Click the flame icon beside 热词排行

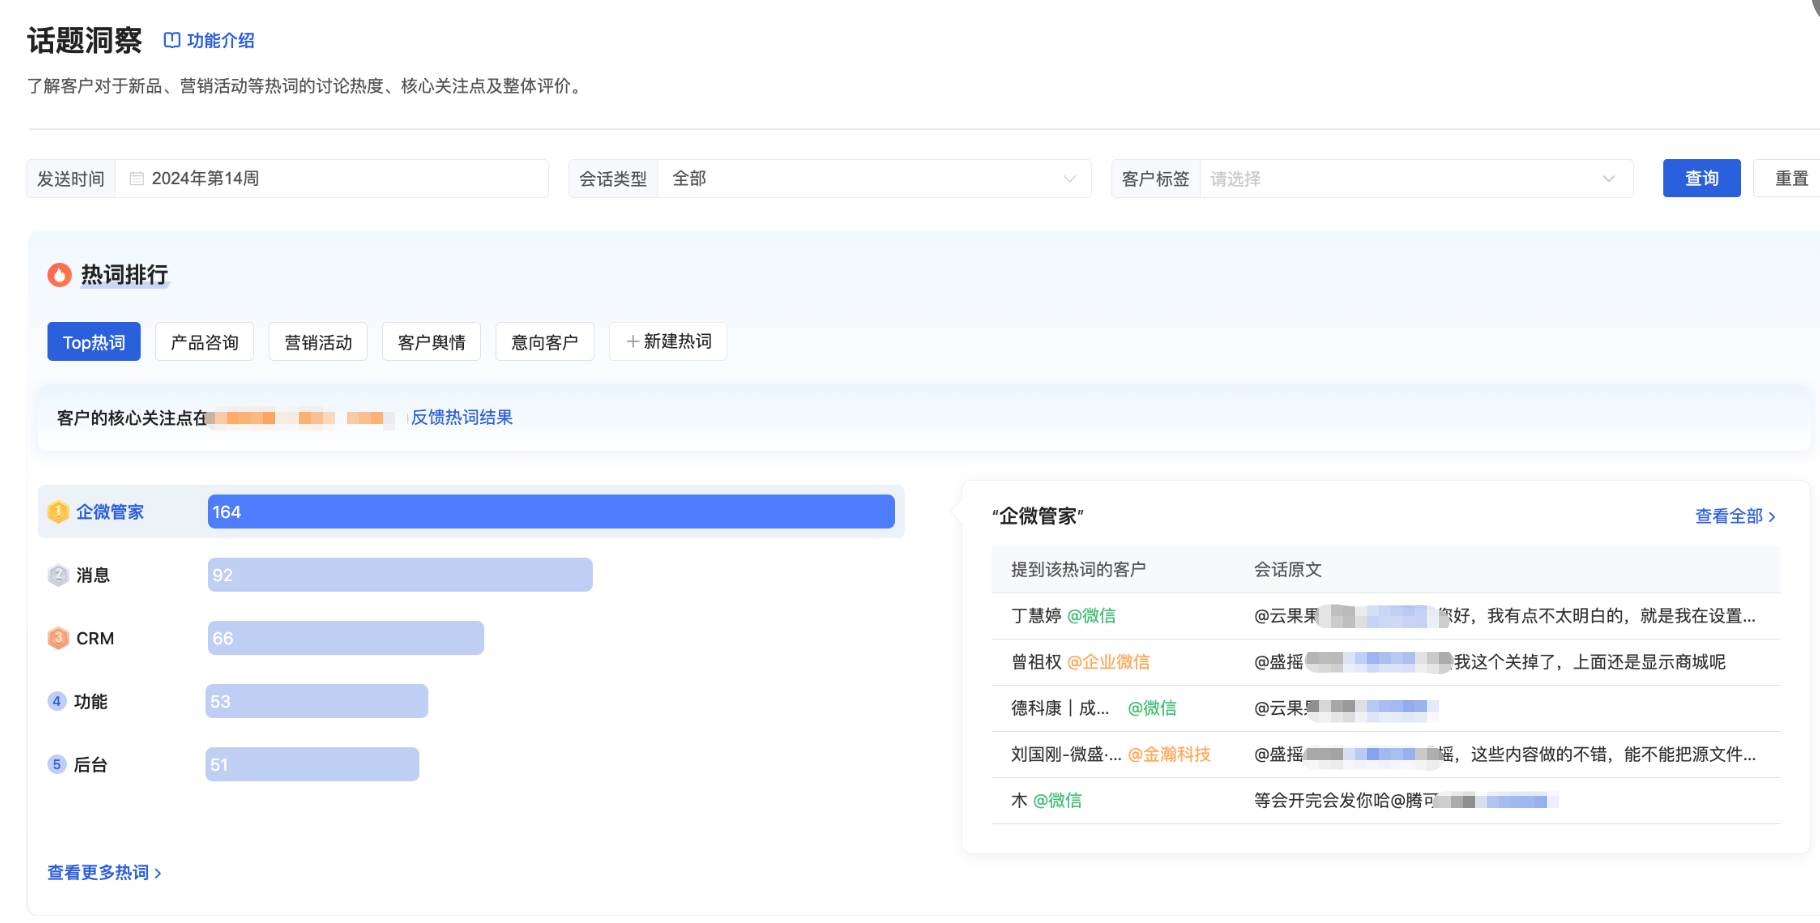coord(60,275)
